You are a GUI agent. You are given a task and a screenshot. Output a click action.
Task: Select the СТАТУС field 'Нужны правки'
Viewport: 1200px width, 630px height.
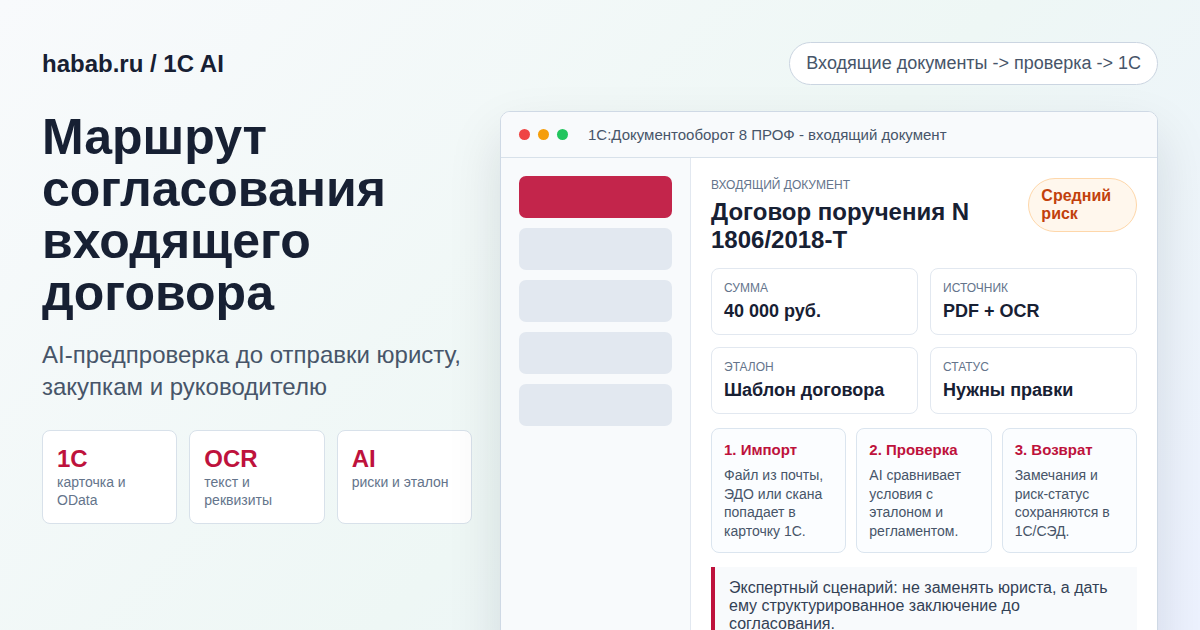(x=1033, y=380)
